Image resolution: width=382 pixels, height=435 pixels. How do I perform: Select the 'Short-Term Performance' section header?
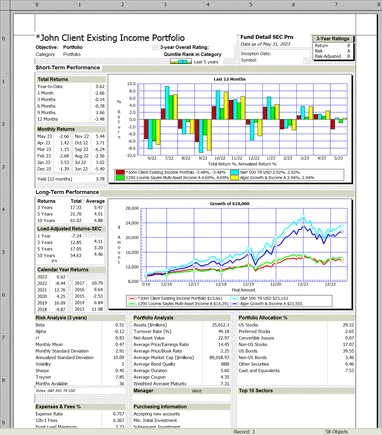(x=68, y=67)
